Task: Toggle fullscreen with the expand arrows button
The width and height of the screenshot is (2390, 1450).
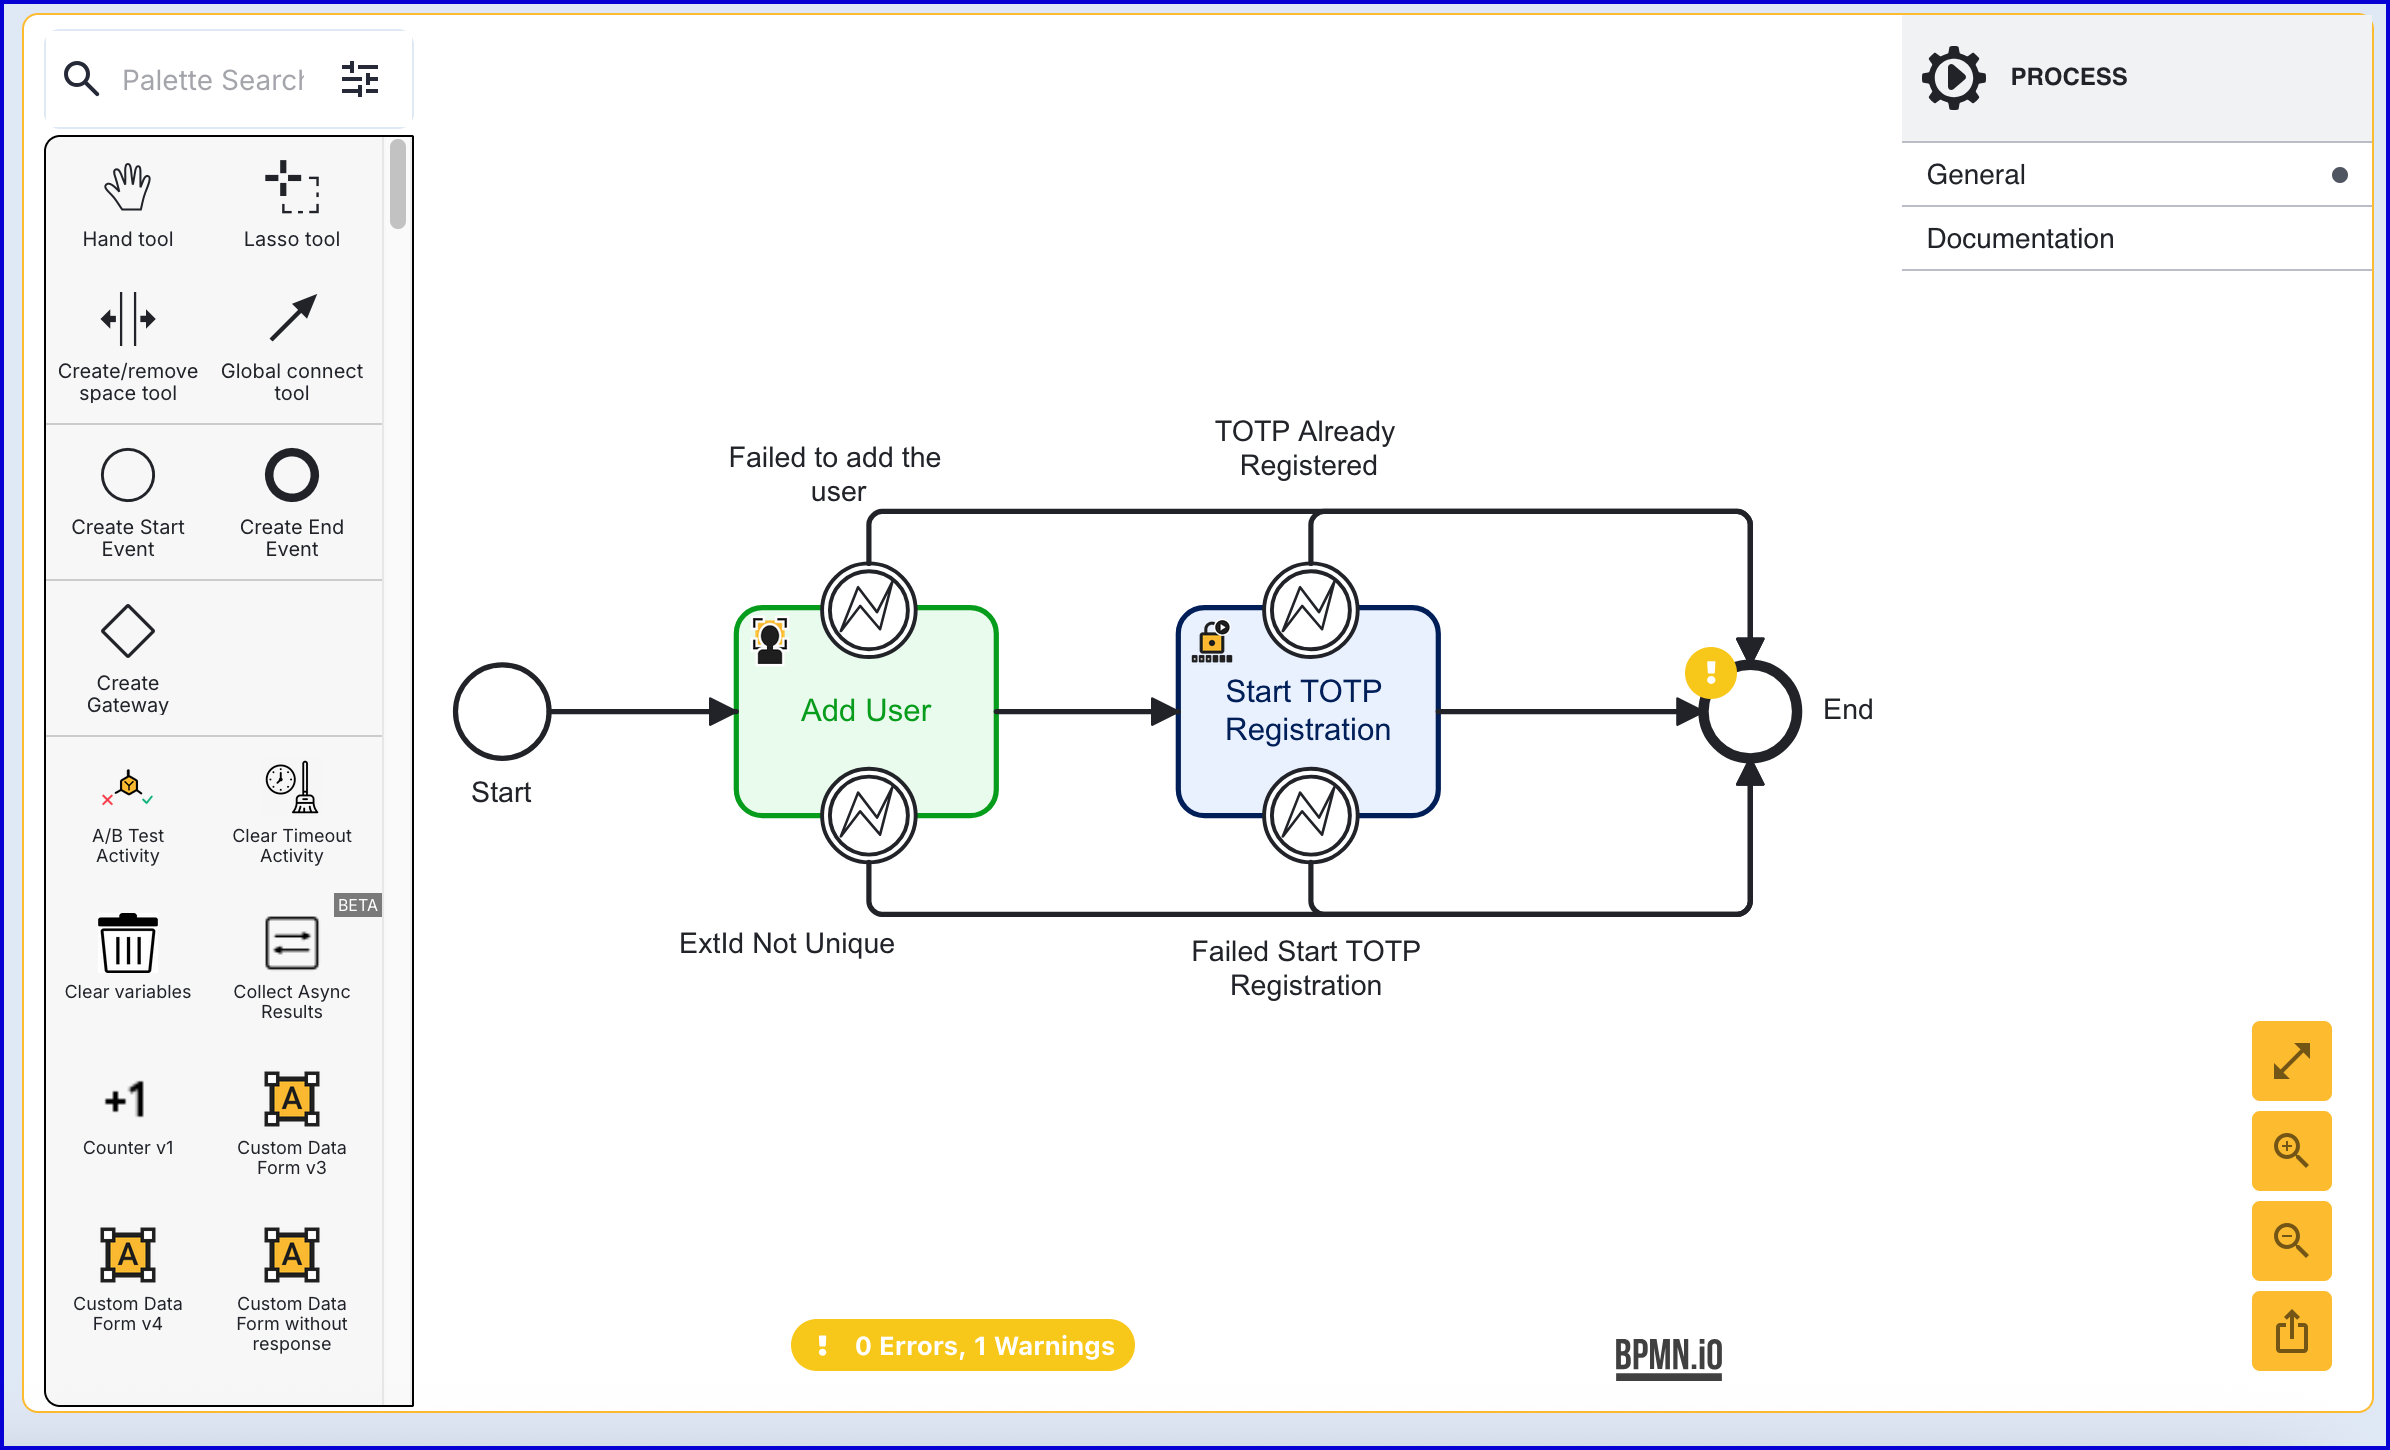Action: coord(2291,1061)
